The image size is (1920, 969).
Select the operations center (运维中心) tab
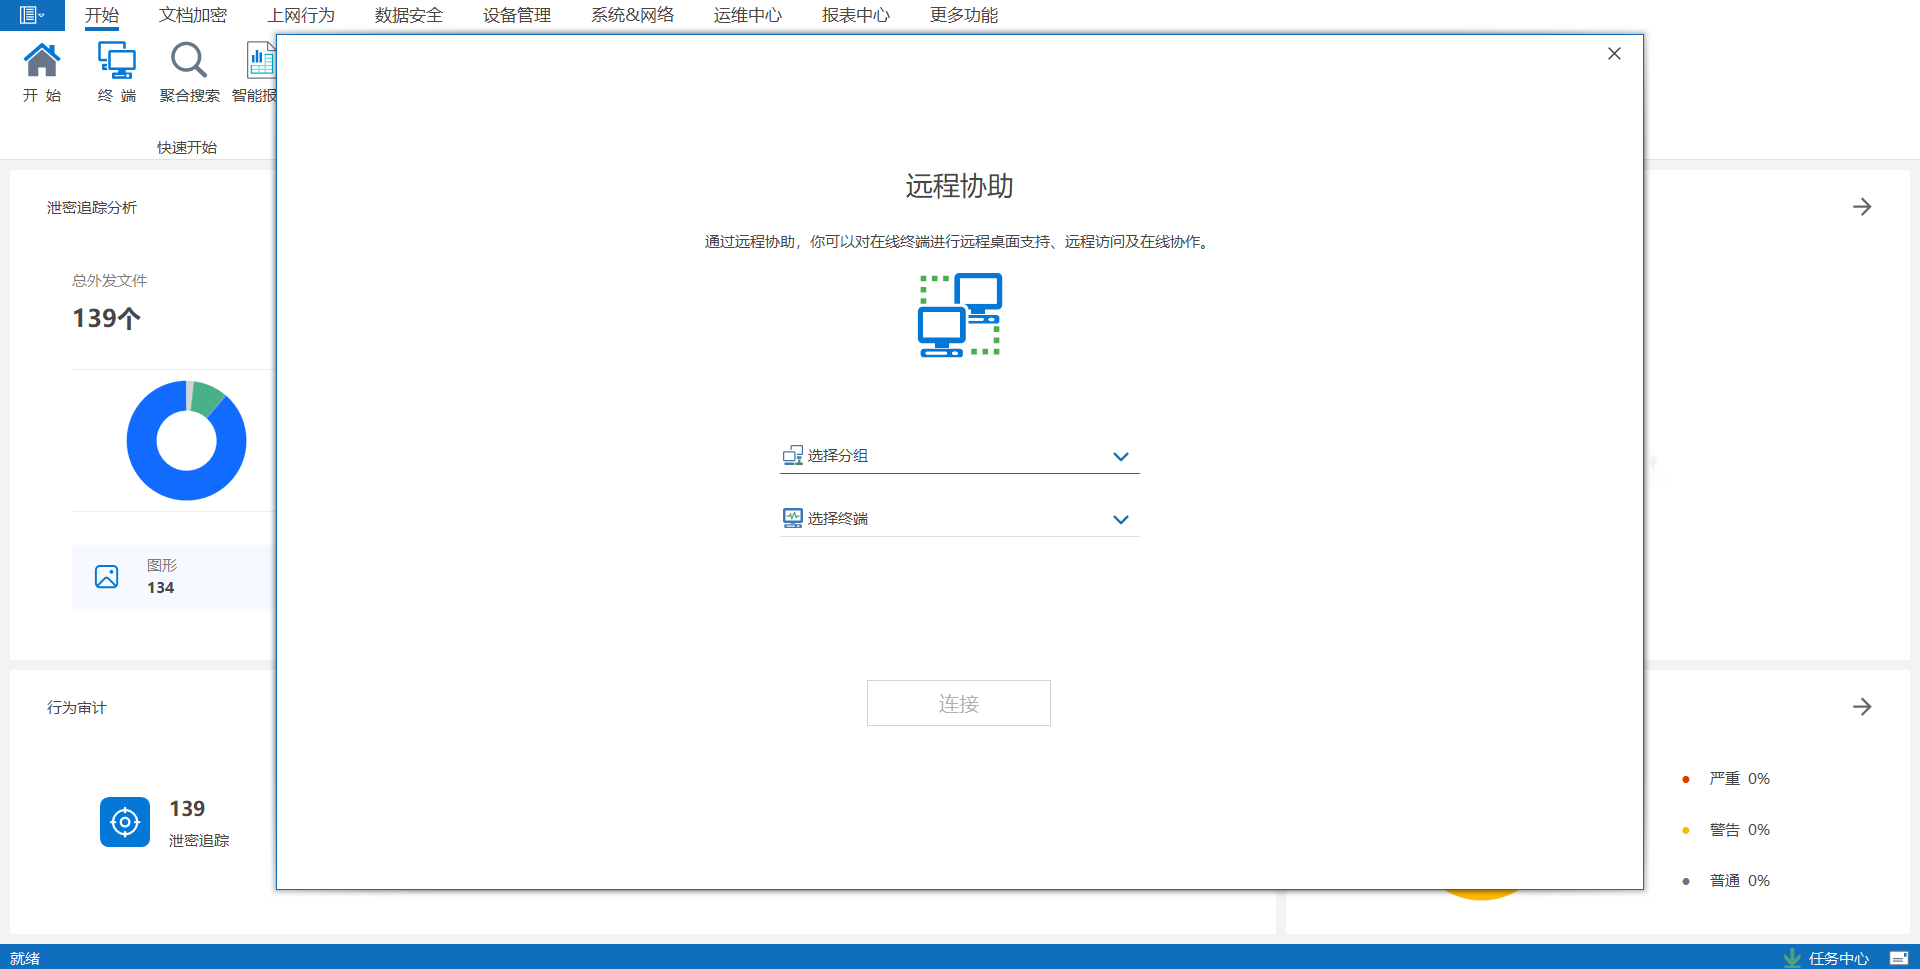747,15
